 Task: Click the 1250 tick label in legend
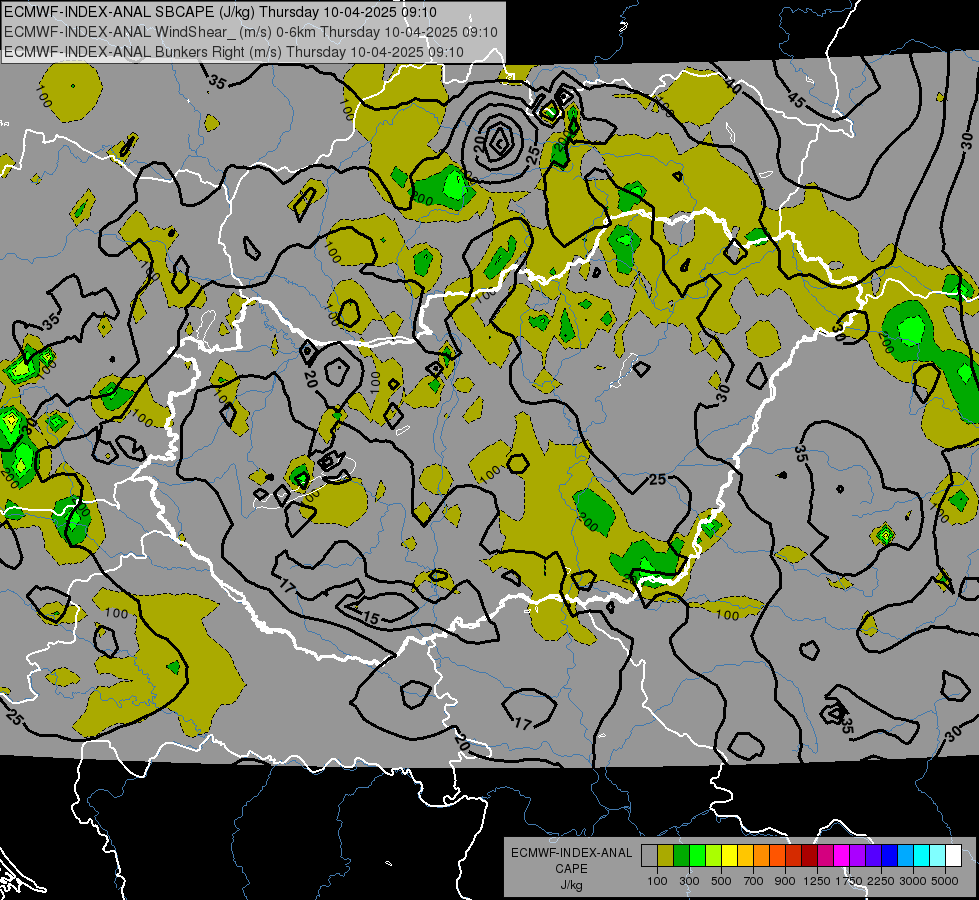pyautogui.click(x=817, y=881)
